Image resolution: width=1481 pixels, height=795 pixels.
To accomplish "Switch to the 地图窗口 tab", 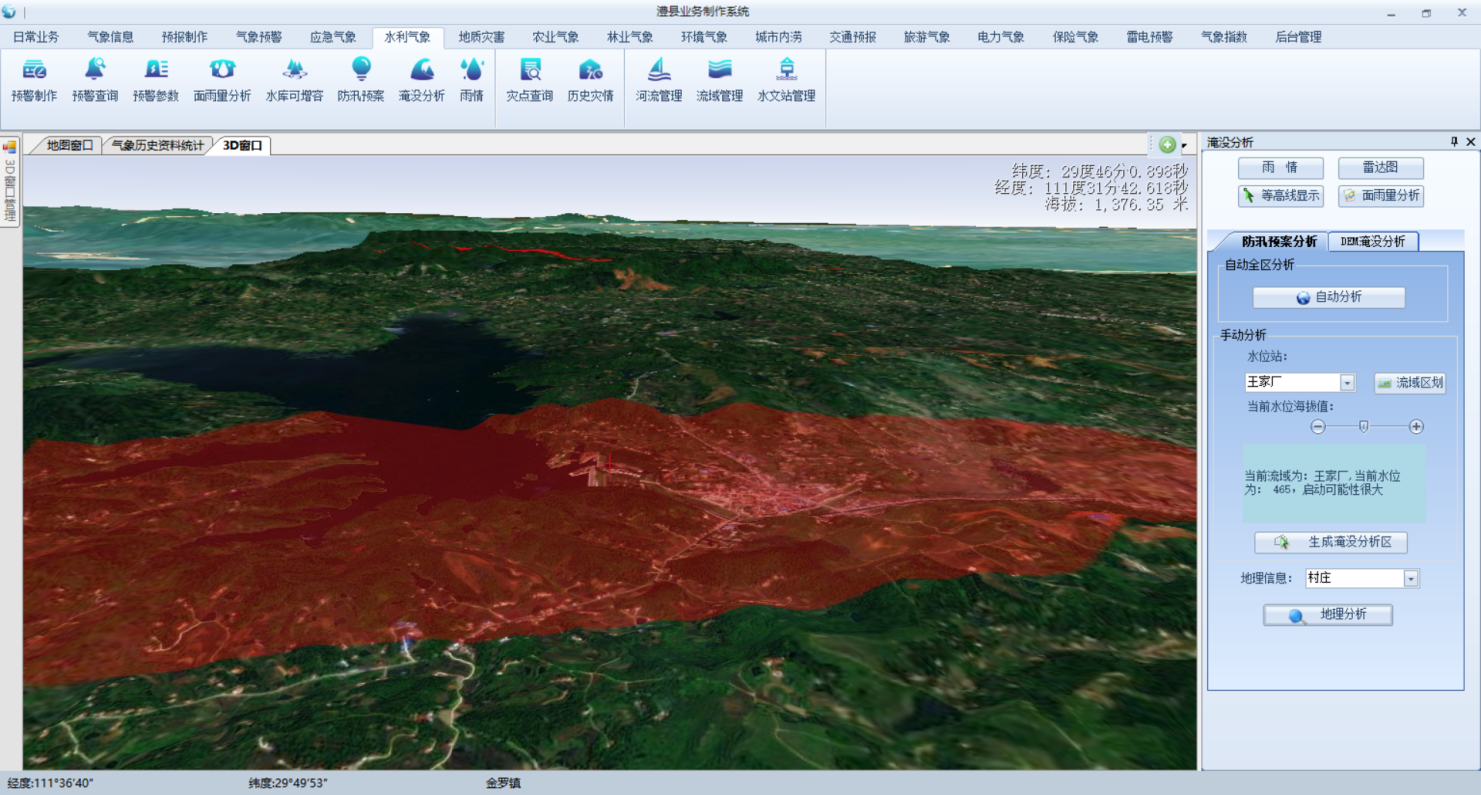I will point(68,146).
